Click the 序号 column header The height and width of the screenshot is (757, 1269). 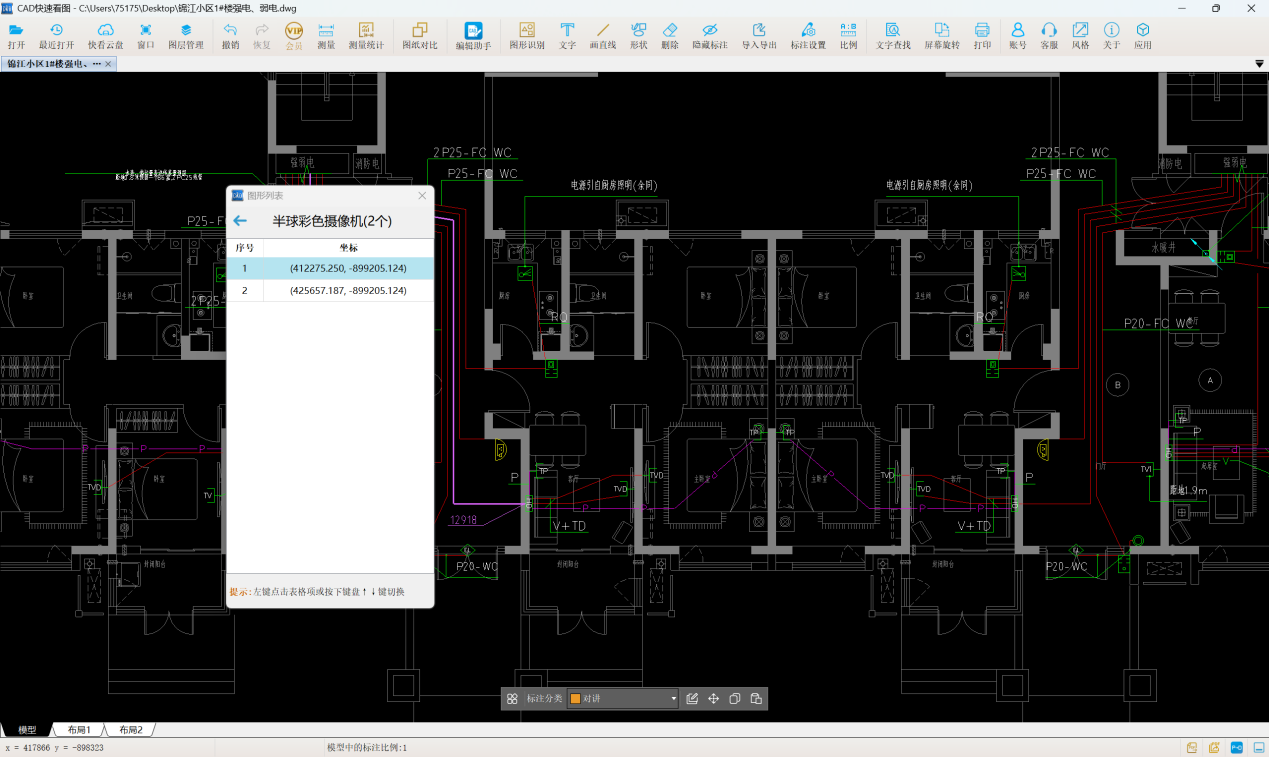(x=245, y=247)
